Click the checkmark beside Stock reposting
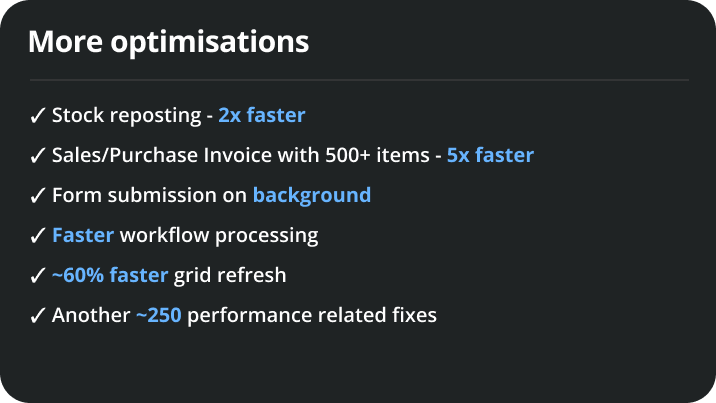Screen dimensions: 716x403 click(x=37, y=115)
